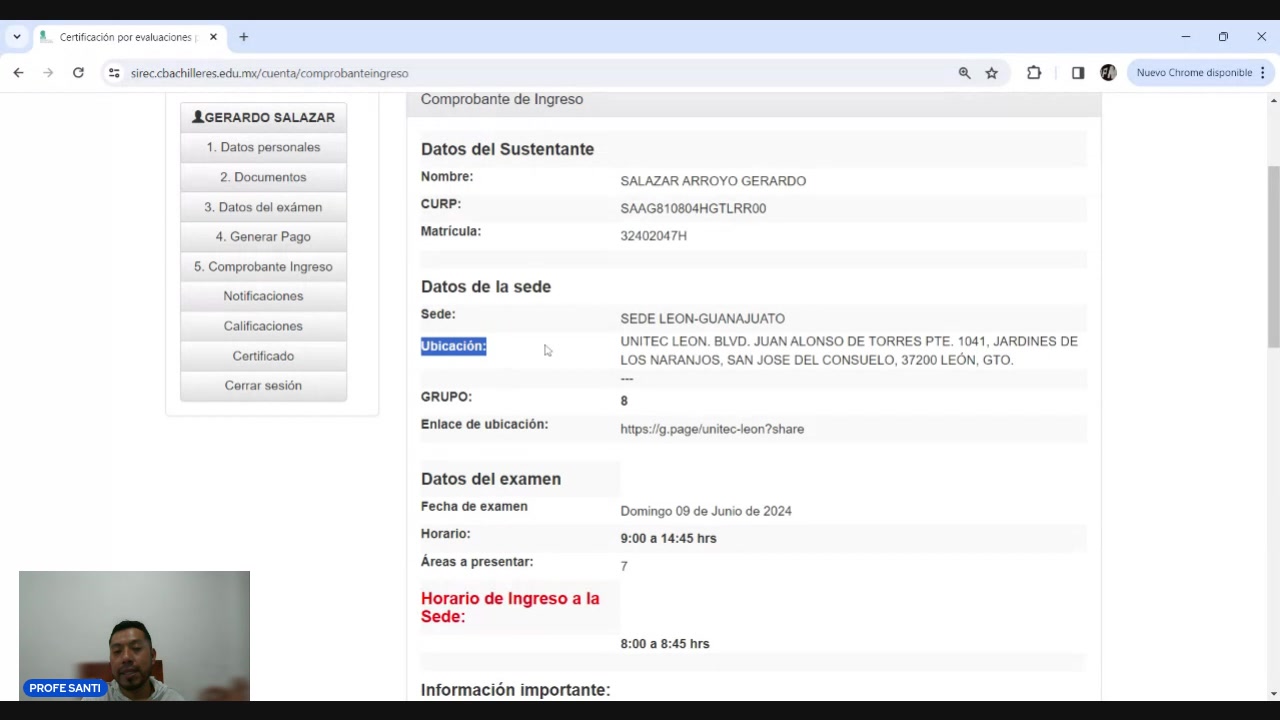
Task: Reload the current page
Action: [x=78, y=73]
